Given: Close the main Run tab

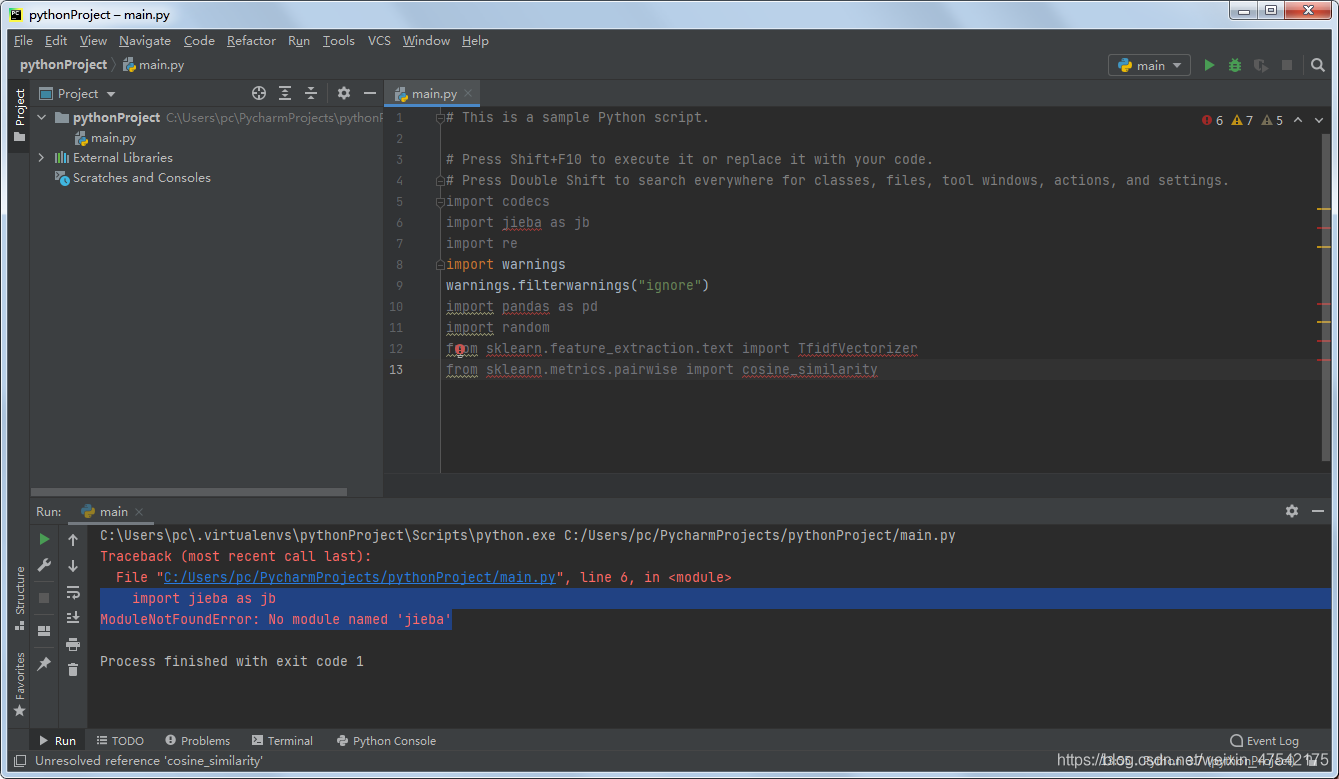Looking at the screenshot, I should (x=139, y=512).
